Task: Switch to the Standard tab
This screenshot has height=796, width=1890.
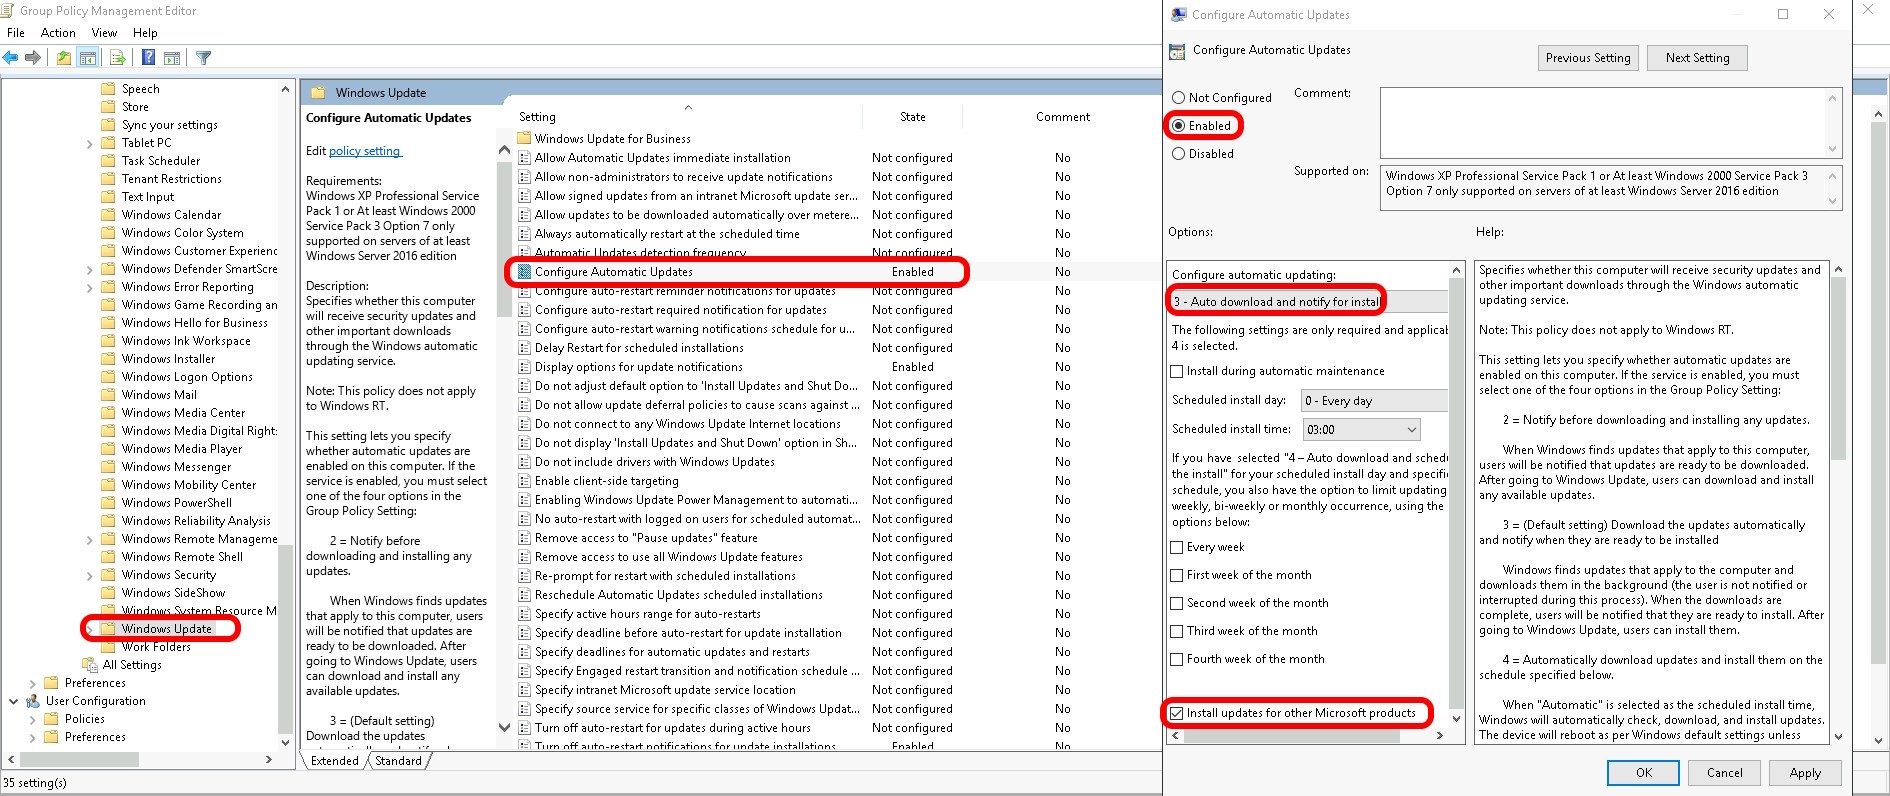Action: [398, 761]
